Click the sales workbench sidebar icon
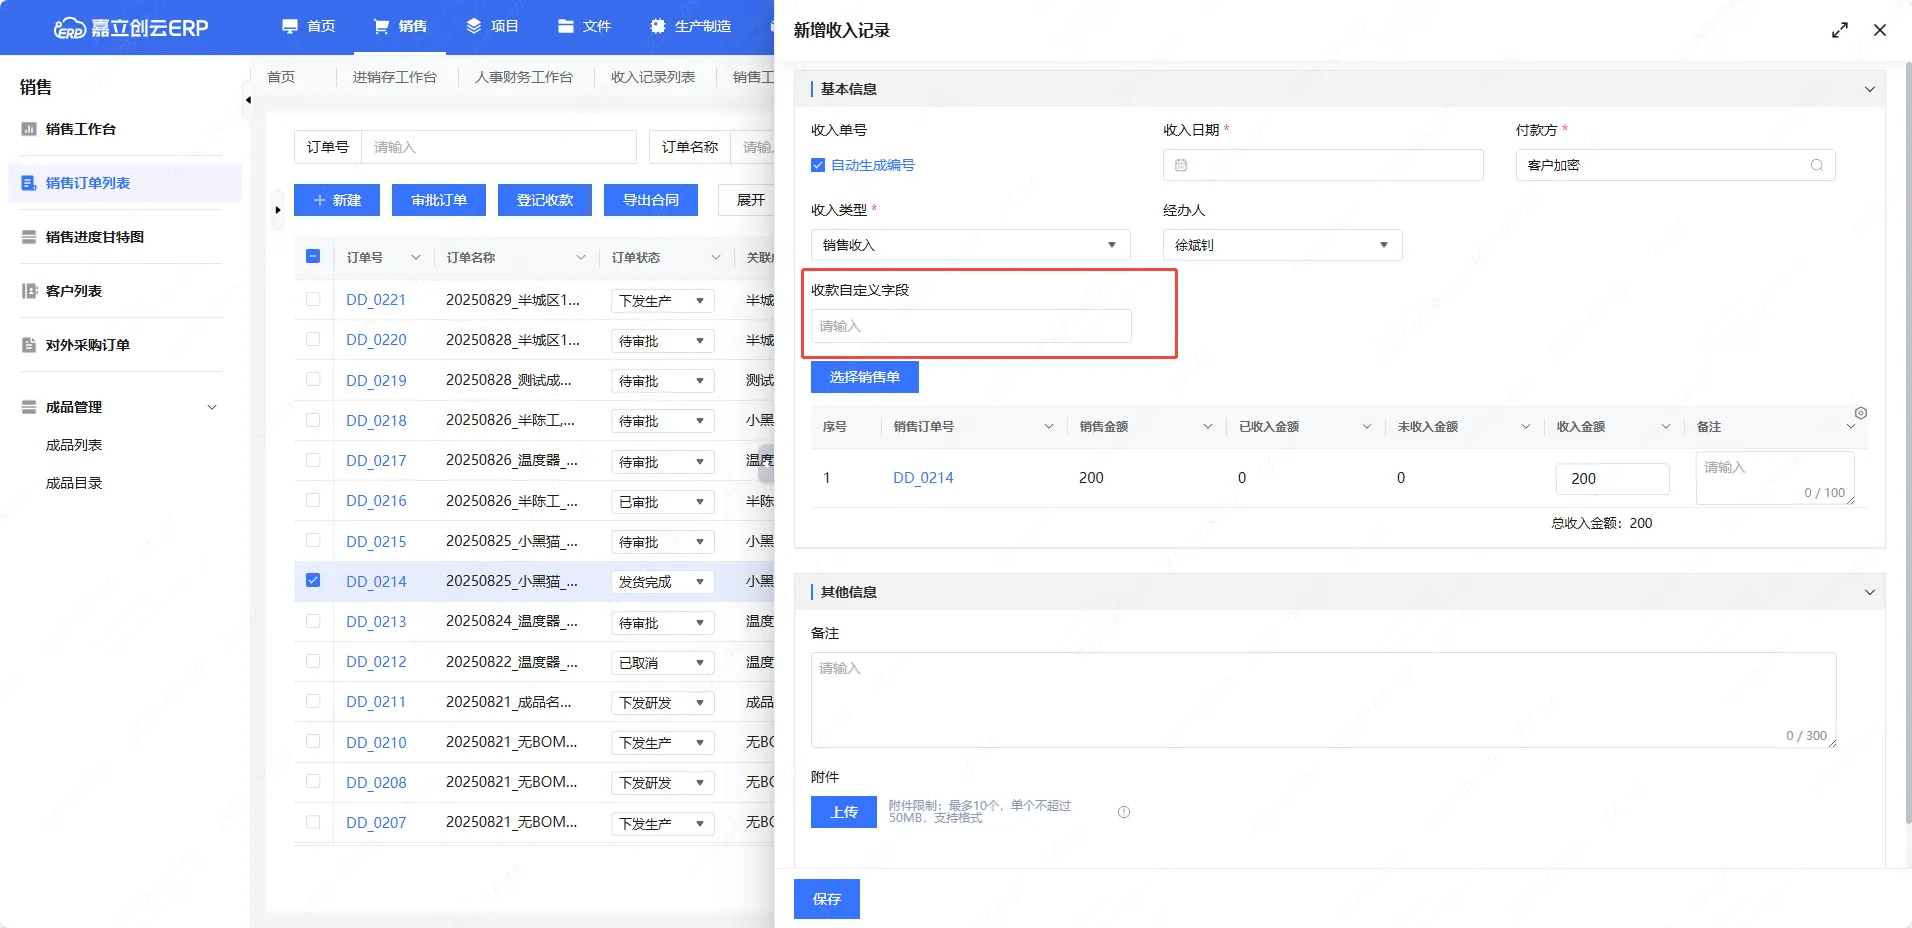 29,129
